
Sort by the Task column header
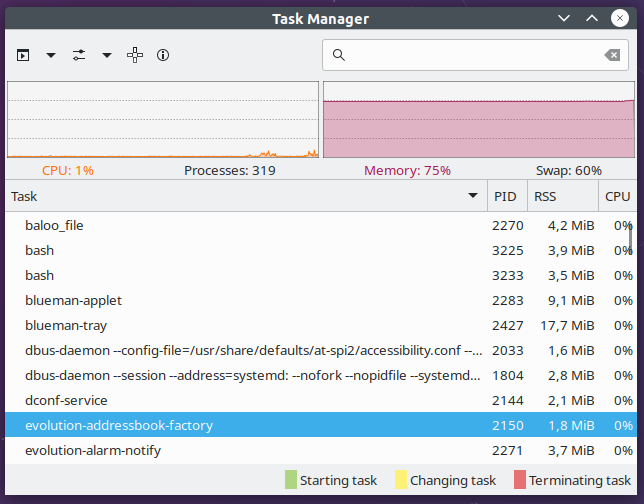(x=246, y=196)
